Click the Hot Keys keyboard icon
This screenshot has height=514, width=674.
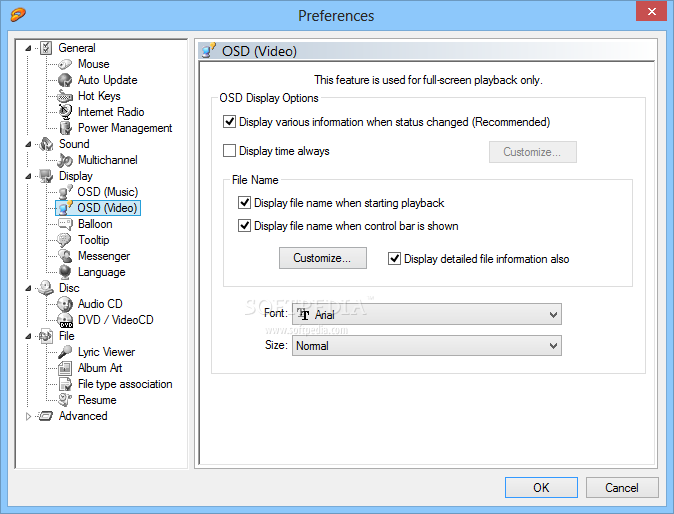point(65,96)
